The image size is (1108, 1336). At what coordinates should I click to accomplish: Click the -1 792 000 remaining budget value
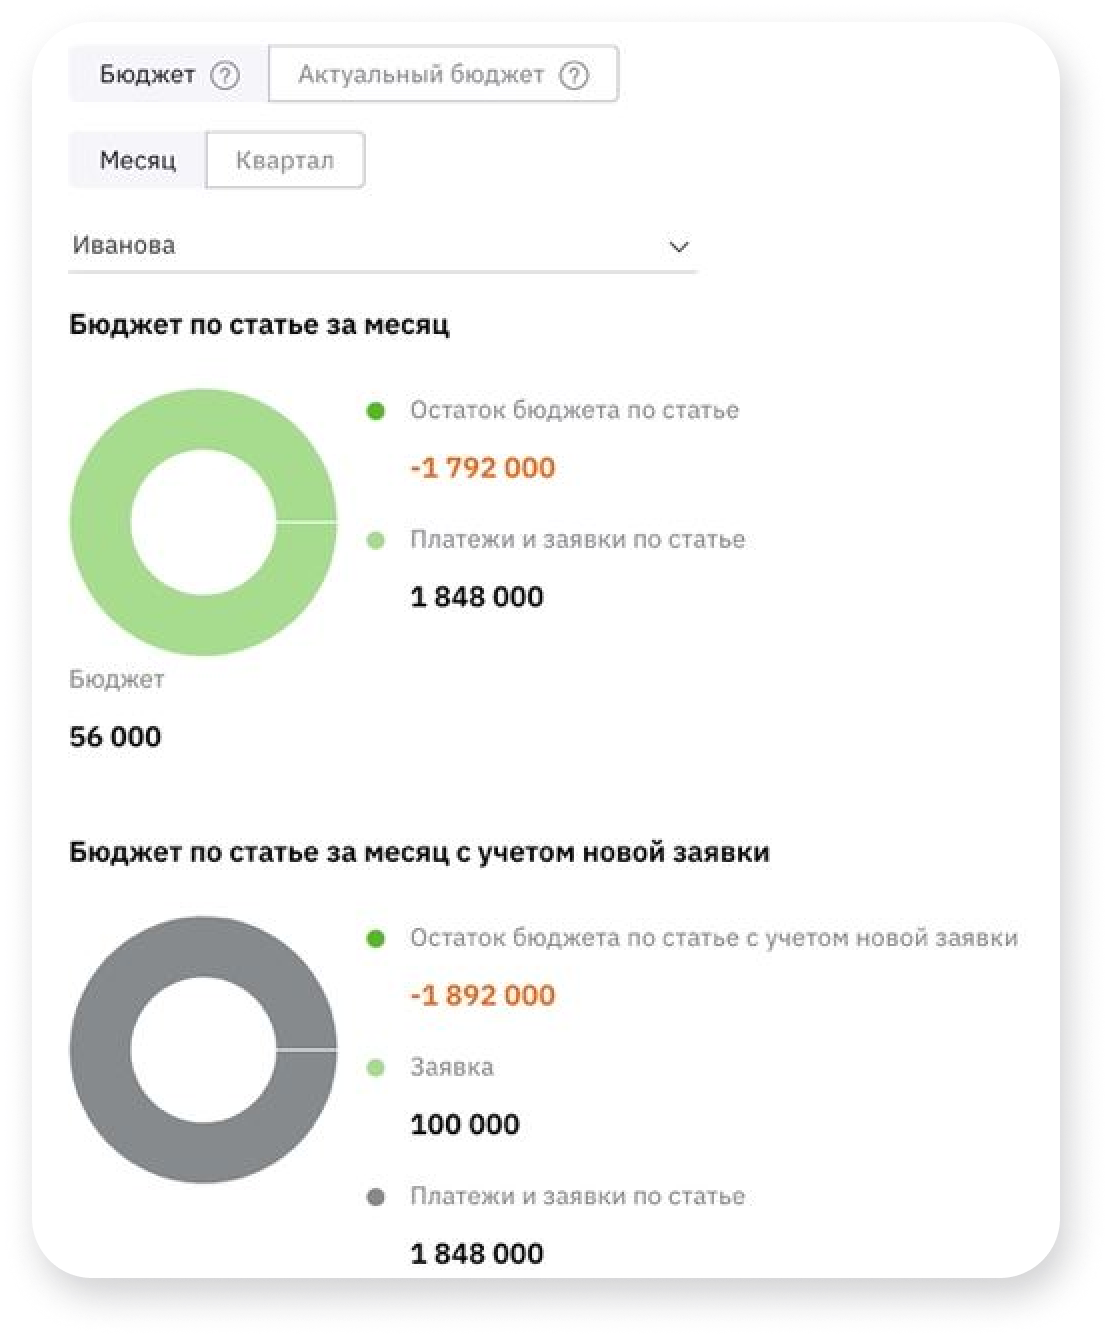tap(482, 468)
